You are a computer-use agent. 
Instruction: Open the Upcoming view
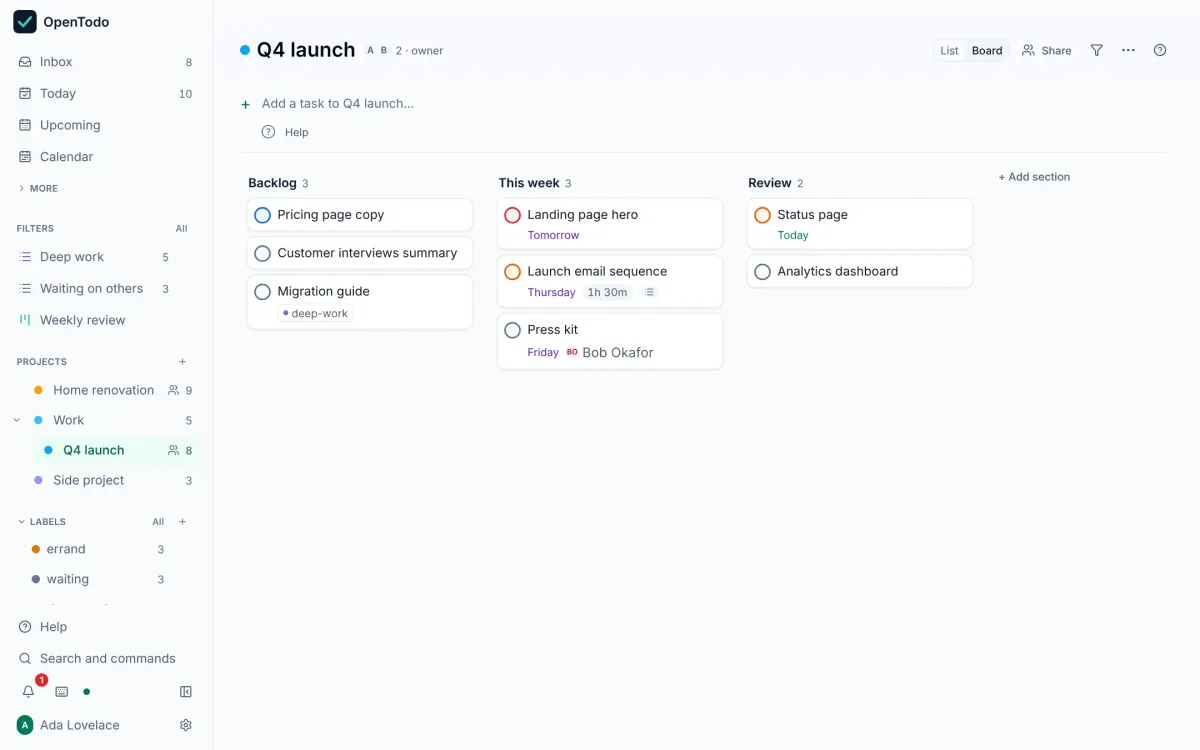pos(106,125)
